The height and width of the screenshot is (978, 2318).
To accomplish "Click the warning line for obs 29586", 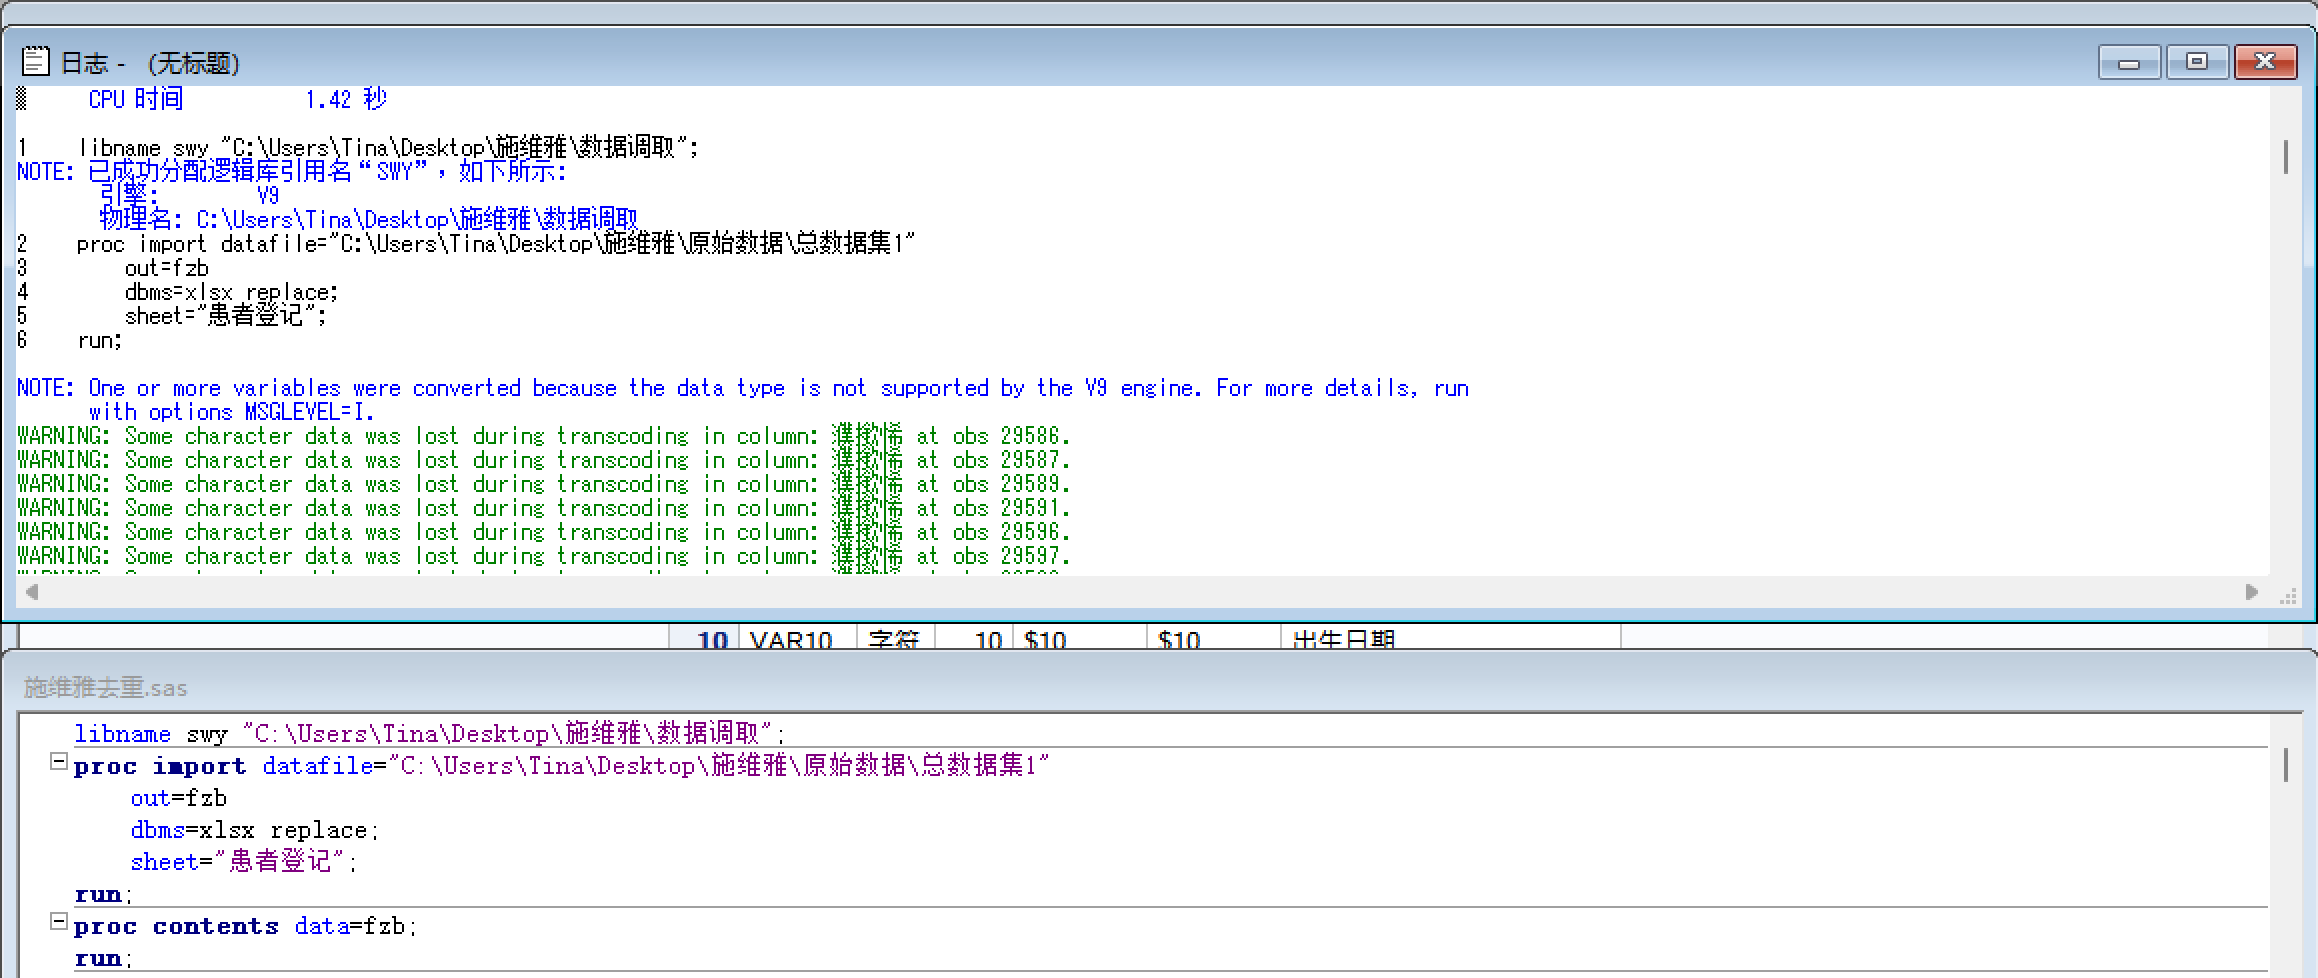I will 544,436.
